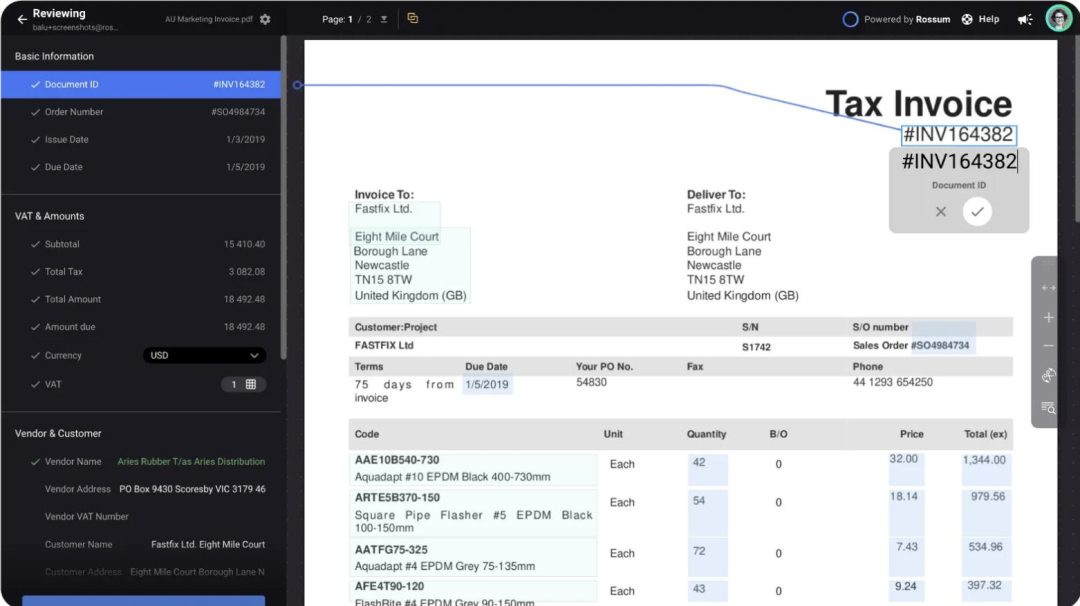This screenshot has width=1080, height=606.
Task: Click the highlighted quantity 42 cell
Action: click(707, 469)
